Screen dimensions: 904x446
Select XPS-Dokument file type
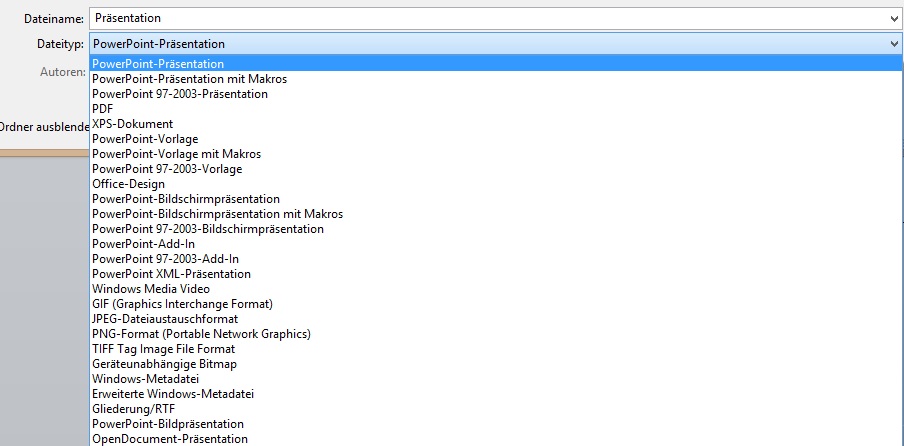[496, 123]
